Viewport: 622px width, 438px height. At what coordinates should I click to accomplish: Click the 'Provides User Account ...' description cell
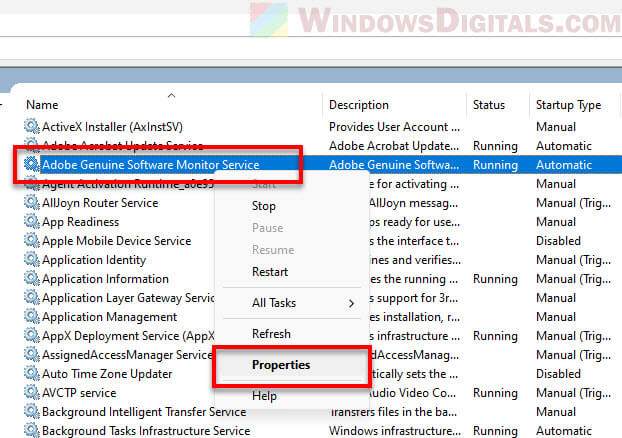click(x=394, y=127)
